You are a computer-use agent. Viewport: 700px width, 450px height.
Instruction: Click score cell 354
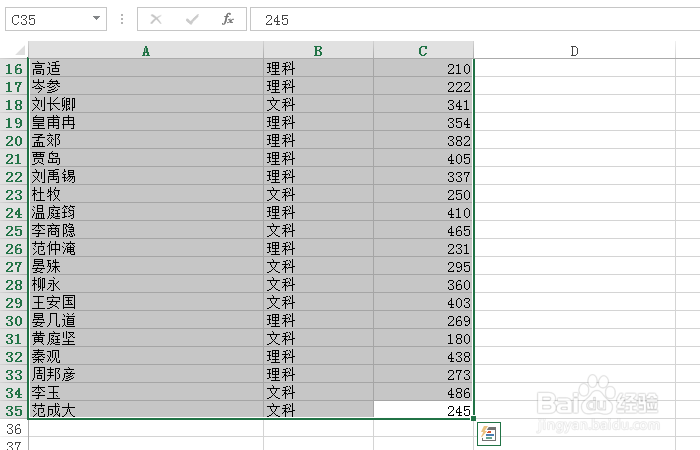pos(423,122)
